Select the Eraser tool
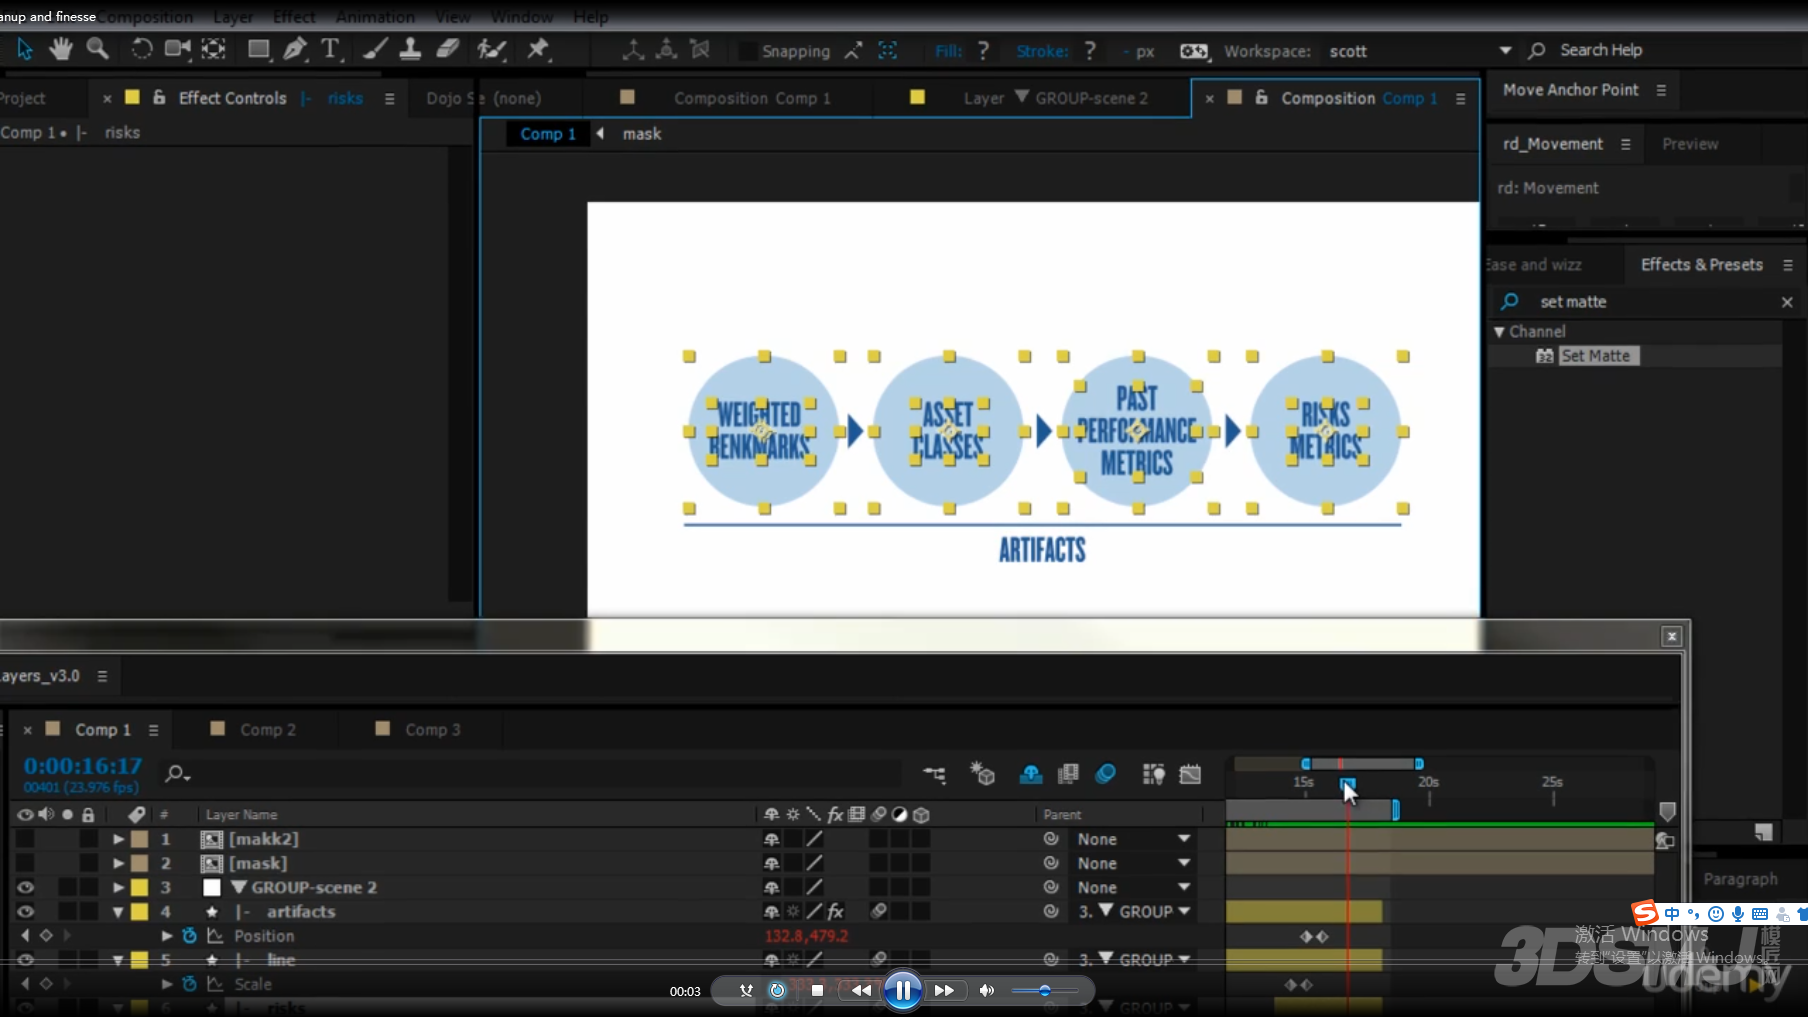 tap(447, 49)
